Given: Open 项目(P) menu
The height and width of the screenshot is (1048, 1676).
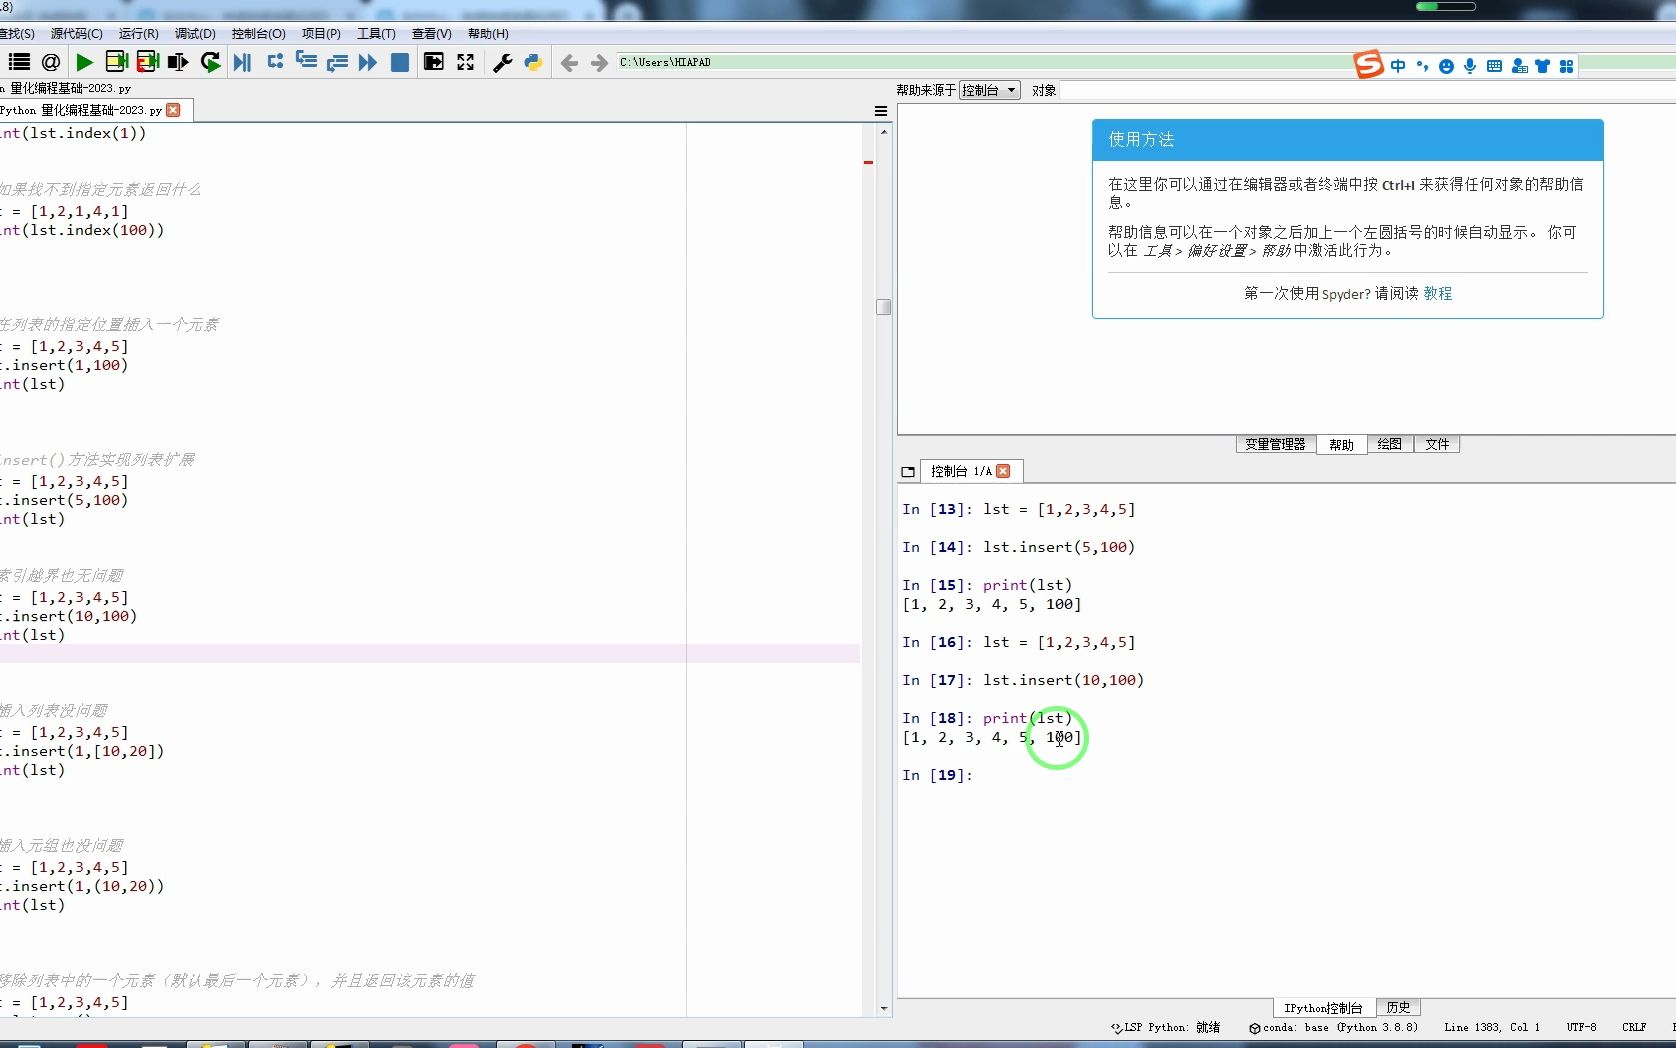Looking at the screenshot, I should tap(321, 33).
